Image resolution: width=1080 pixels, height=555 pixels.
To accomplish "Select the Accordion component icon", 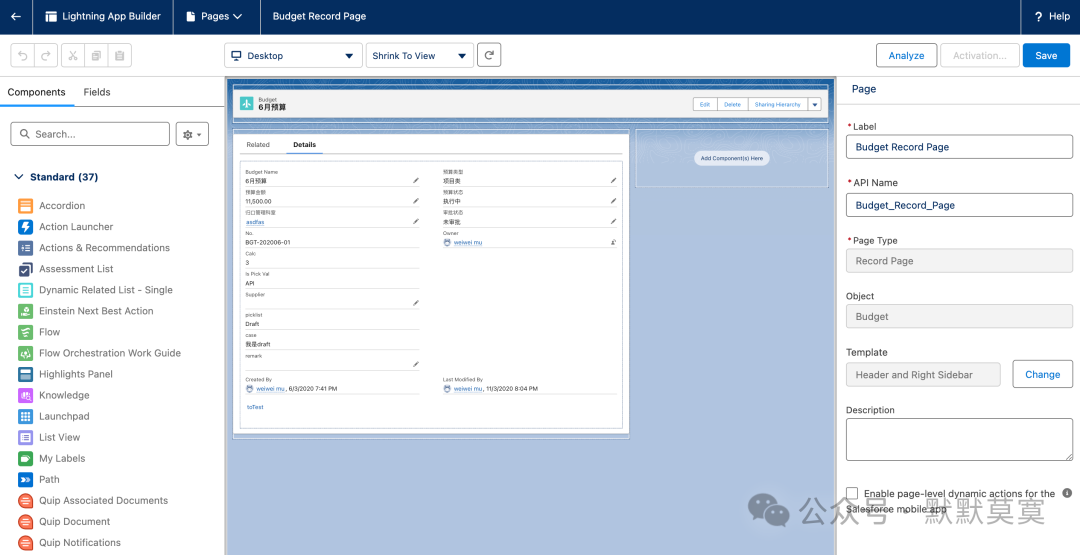I will click(26, 206).
